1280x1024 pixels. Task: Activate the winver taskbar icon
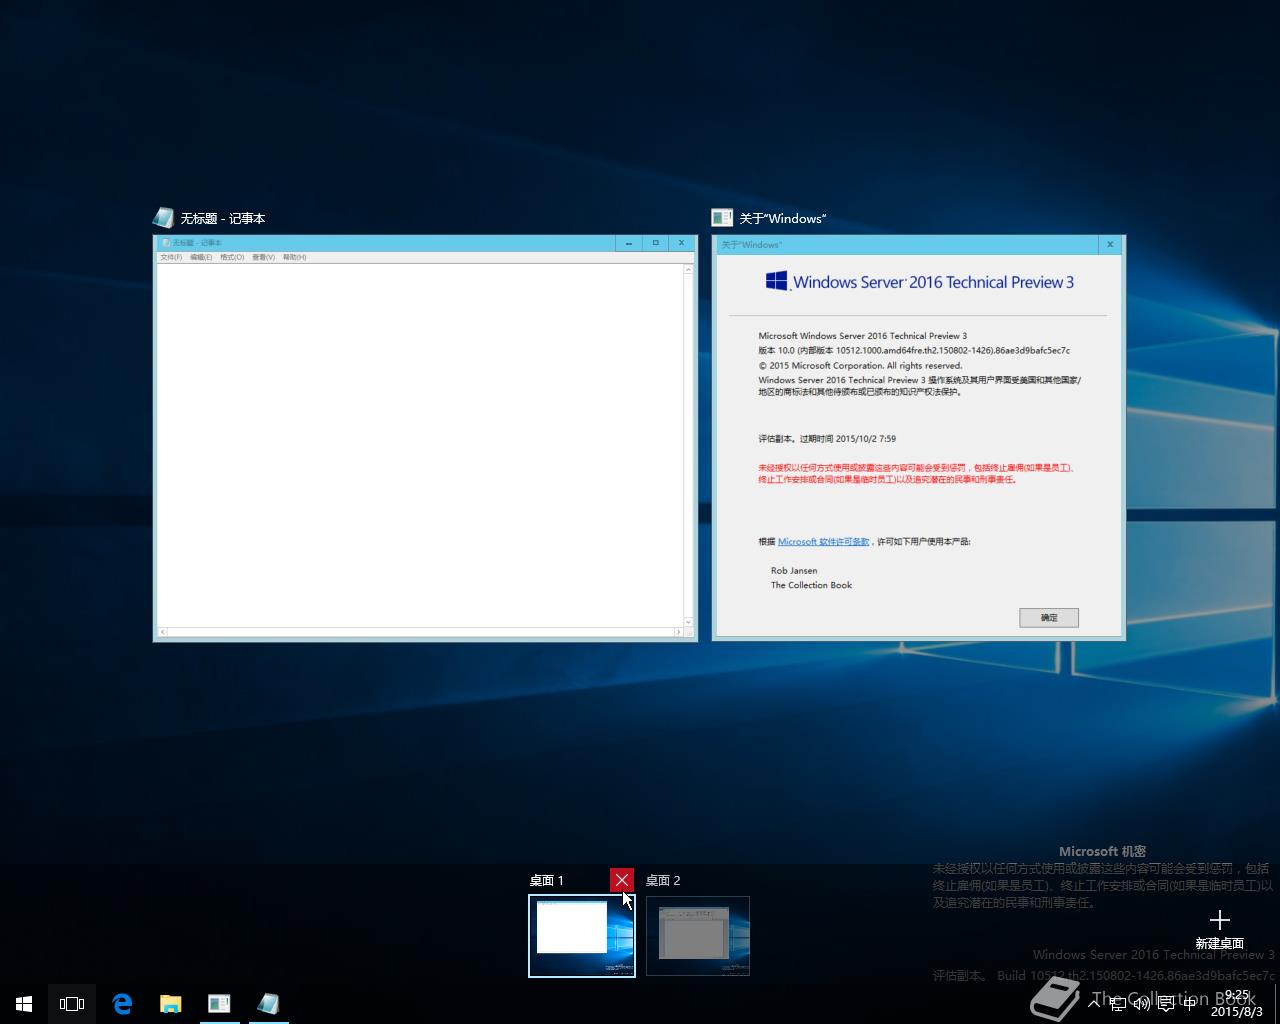(x=219, y=1004)
